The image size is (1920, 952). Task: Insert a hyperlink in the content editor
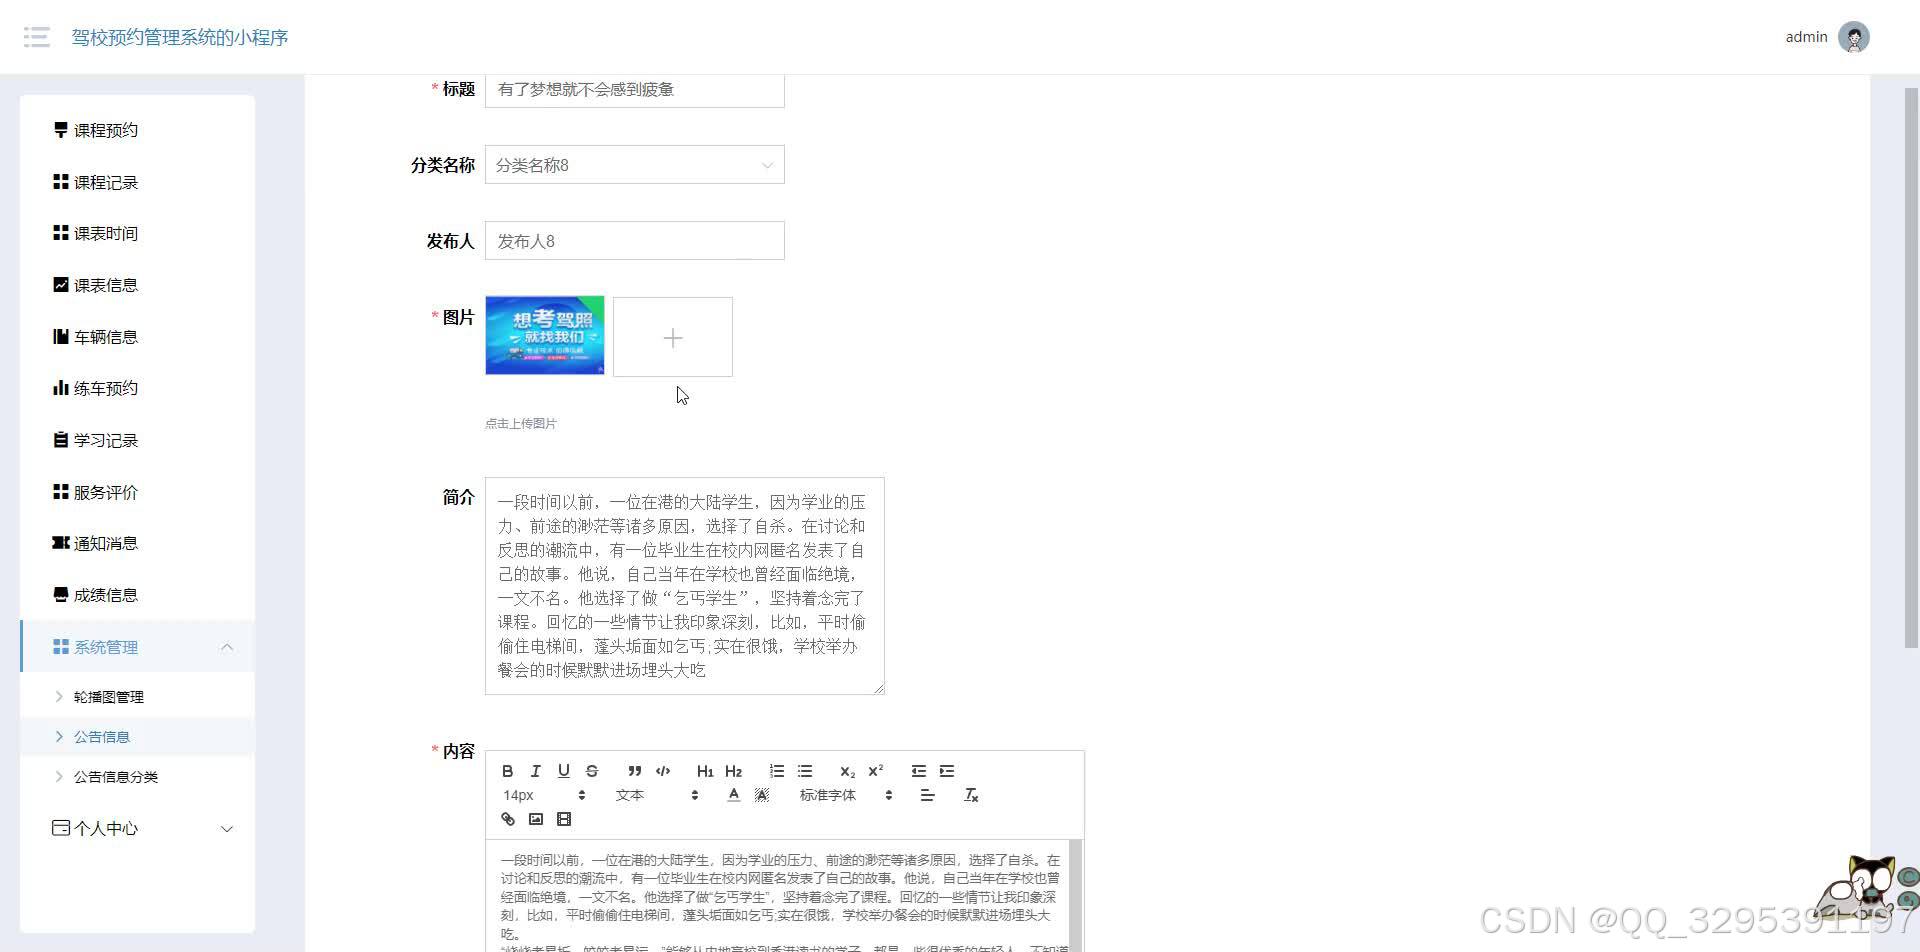pyautogui.click(x=507, y=819)
